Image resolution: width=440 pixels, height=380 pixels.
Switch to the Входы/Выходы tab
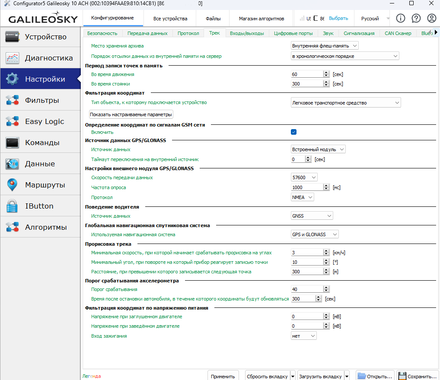pos(247,33)
